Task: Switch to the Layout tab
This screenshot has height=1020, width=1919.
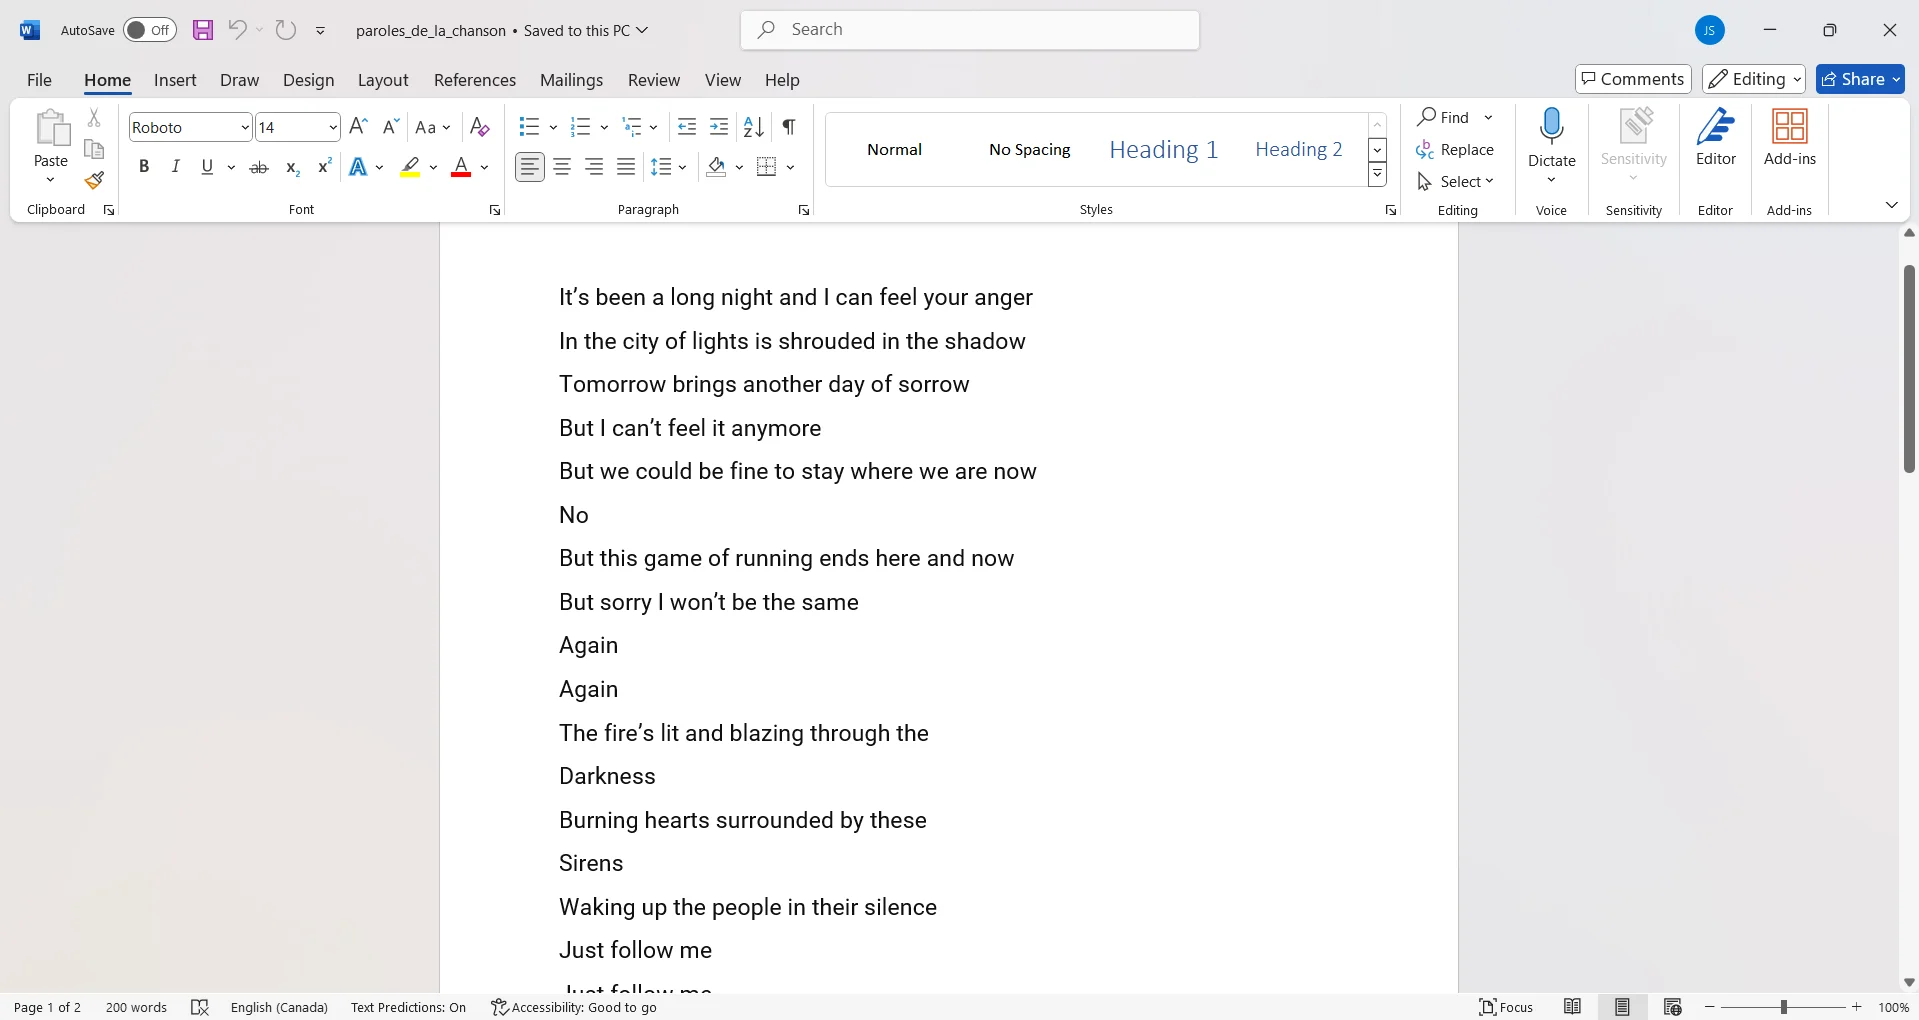Action: [x=383, y=80]
